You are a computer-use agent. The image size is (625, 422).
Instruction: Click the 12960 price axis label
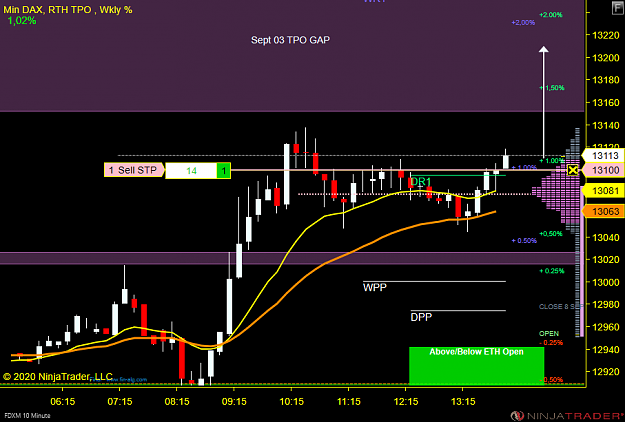click(x=606, y=327)
